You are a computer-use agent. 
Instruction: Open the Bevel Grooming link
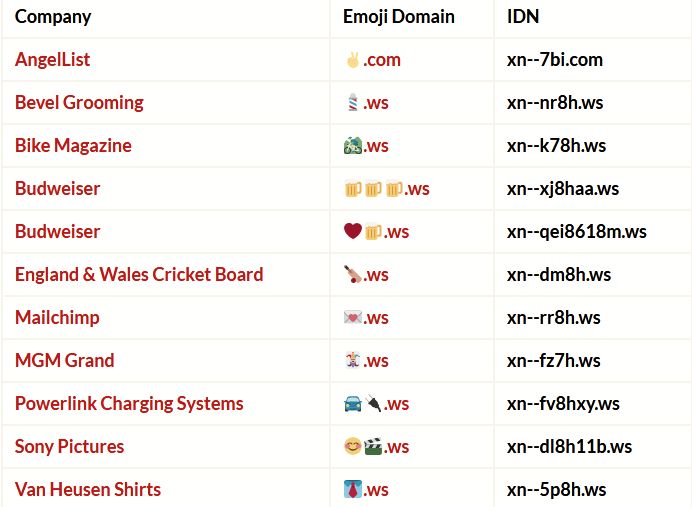79,102
